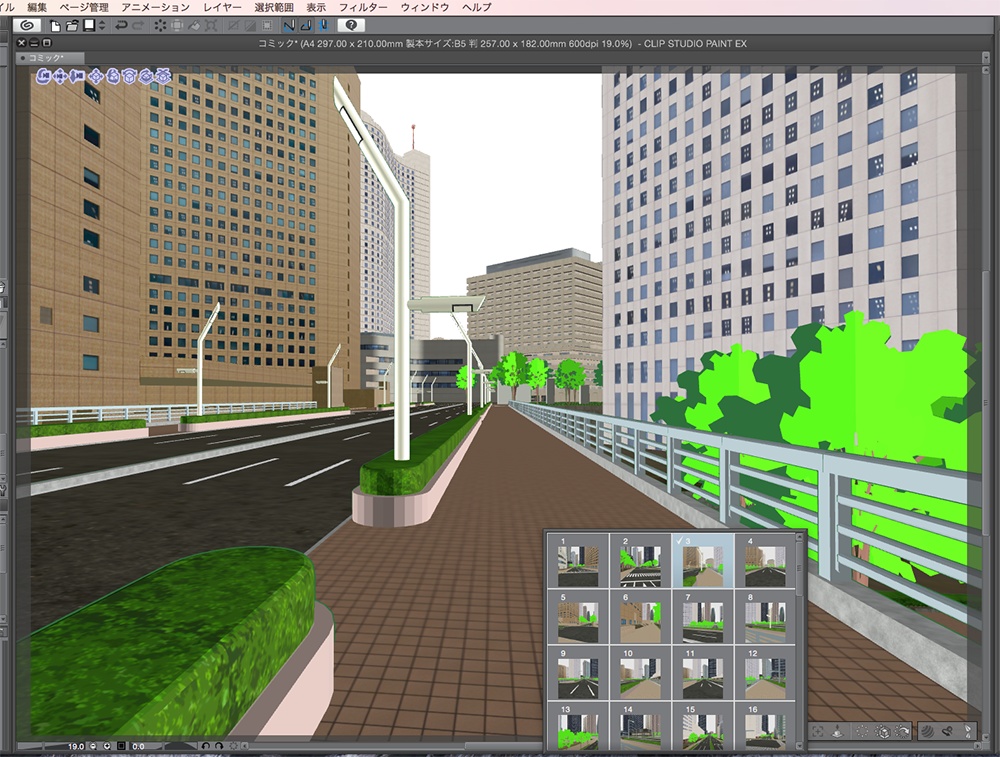Viewport: 1000px width, 757px height.
Task: Click the rotation angle field dropdown arrow
Action: (x=107, y=747)
